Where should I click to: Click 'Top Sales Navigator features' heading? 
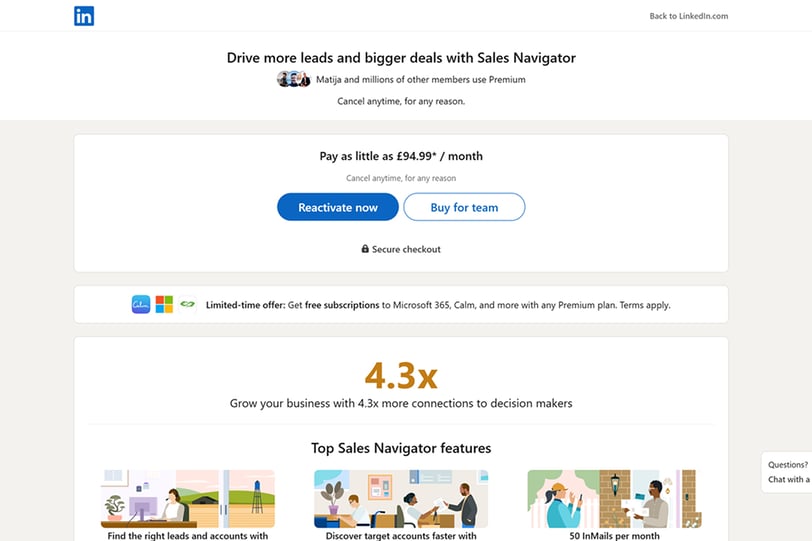tap(401, 448)
